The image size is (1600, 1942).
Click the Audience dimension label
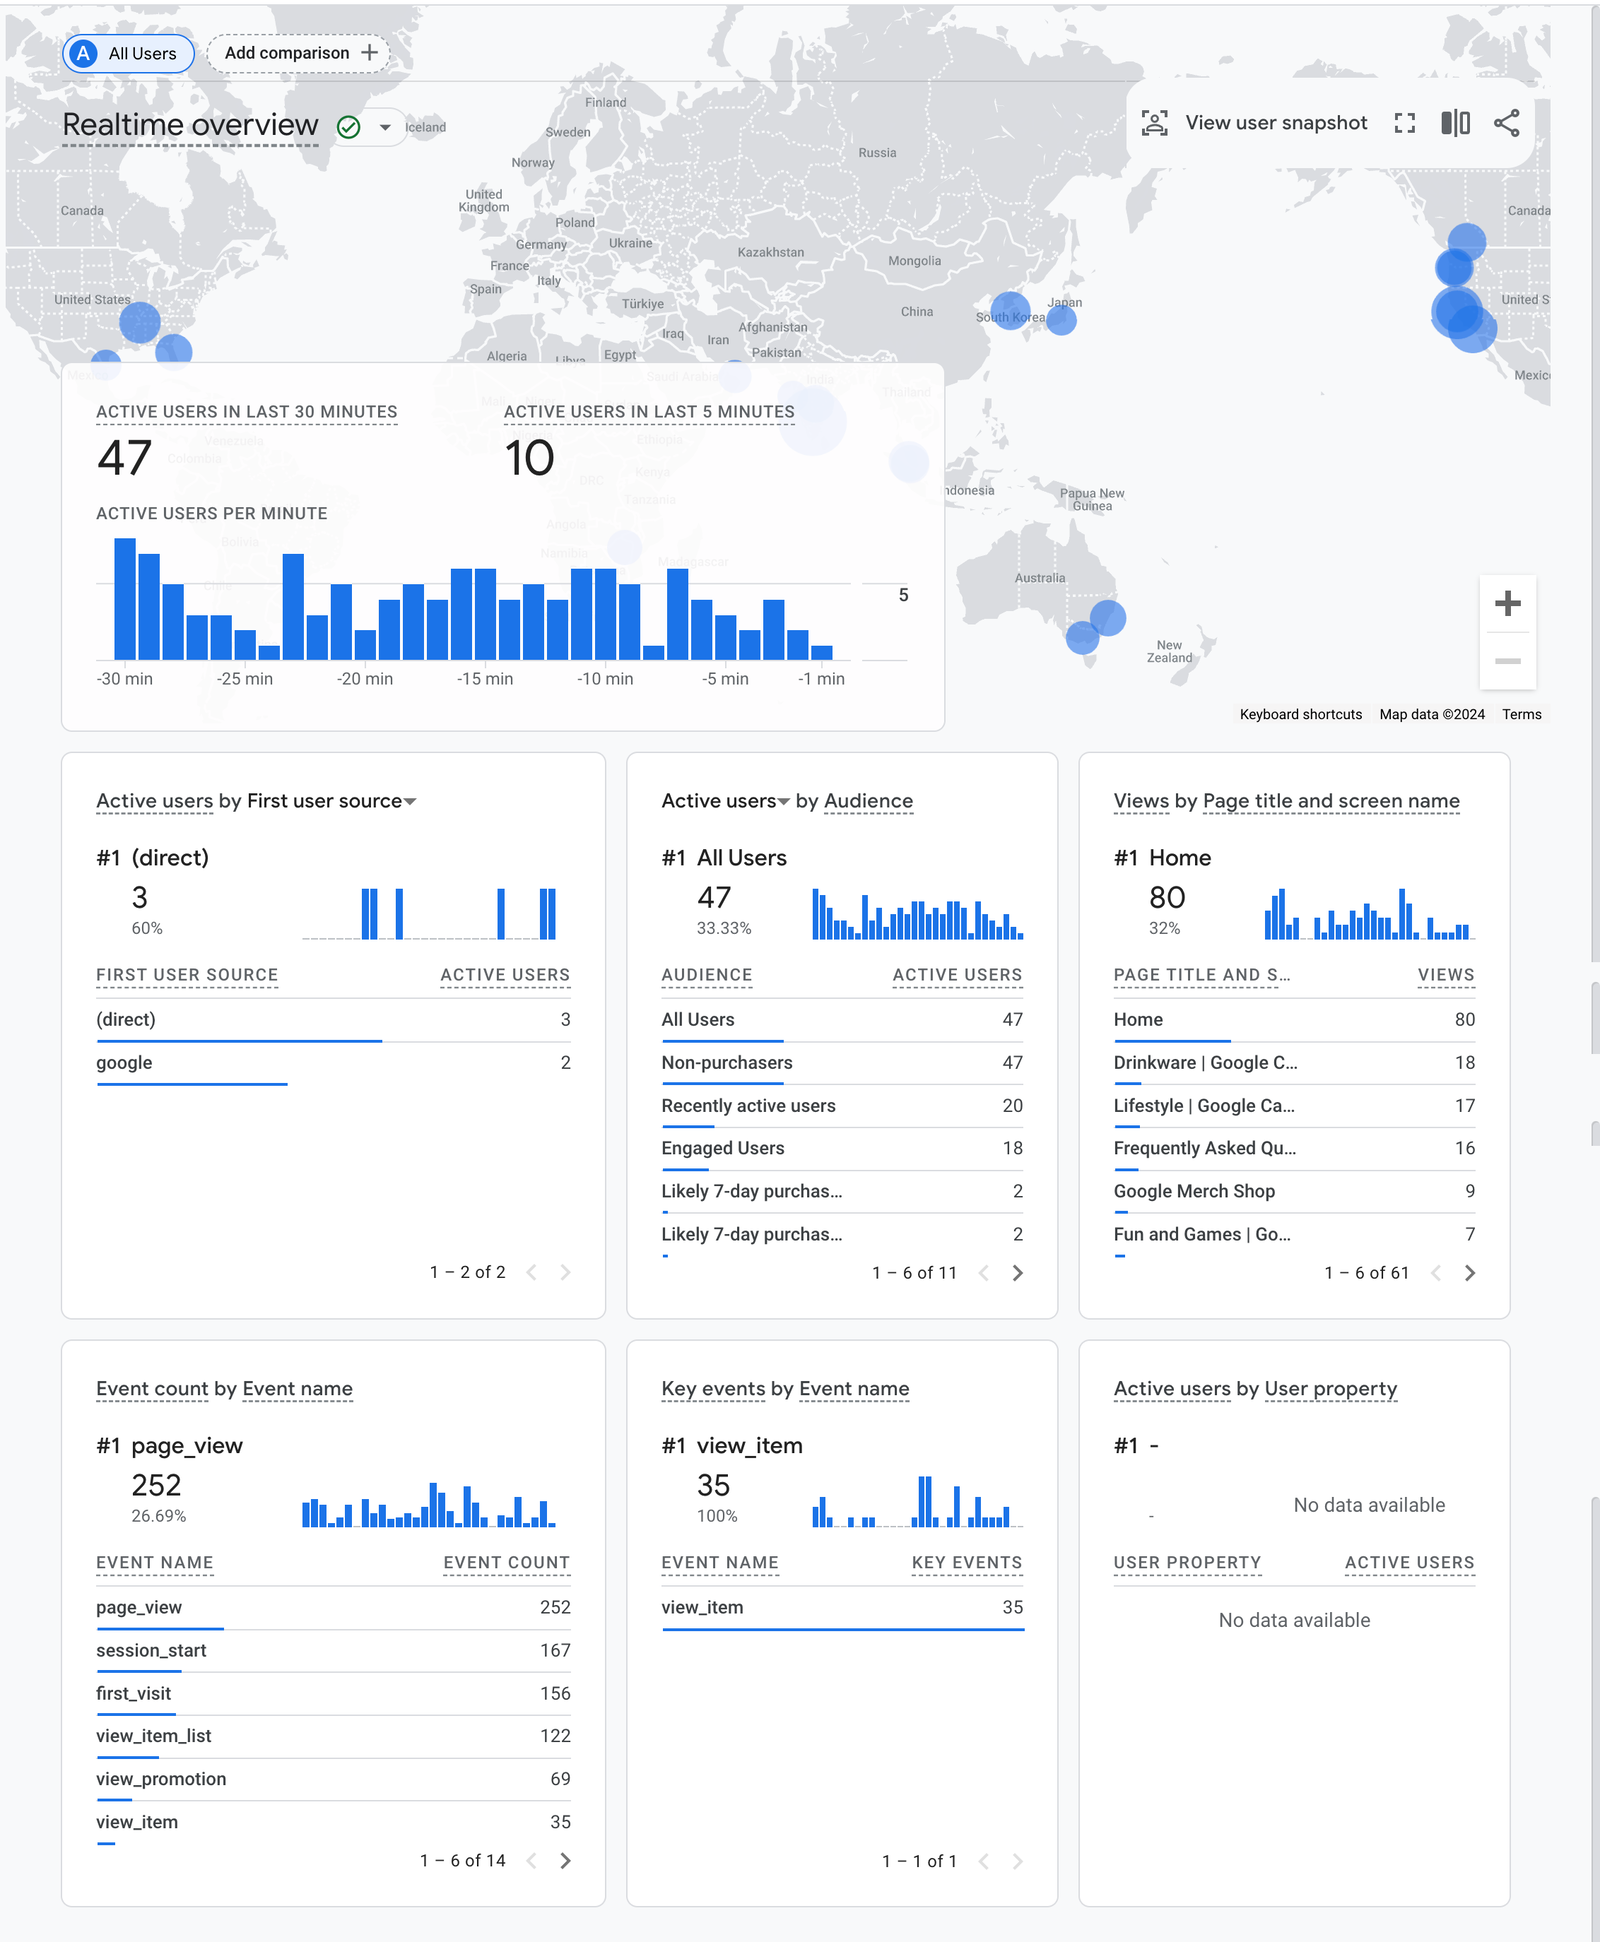click(x=868, y=801)
